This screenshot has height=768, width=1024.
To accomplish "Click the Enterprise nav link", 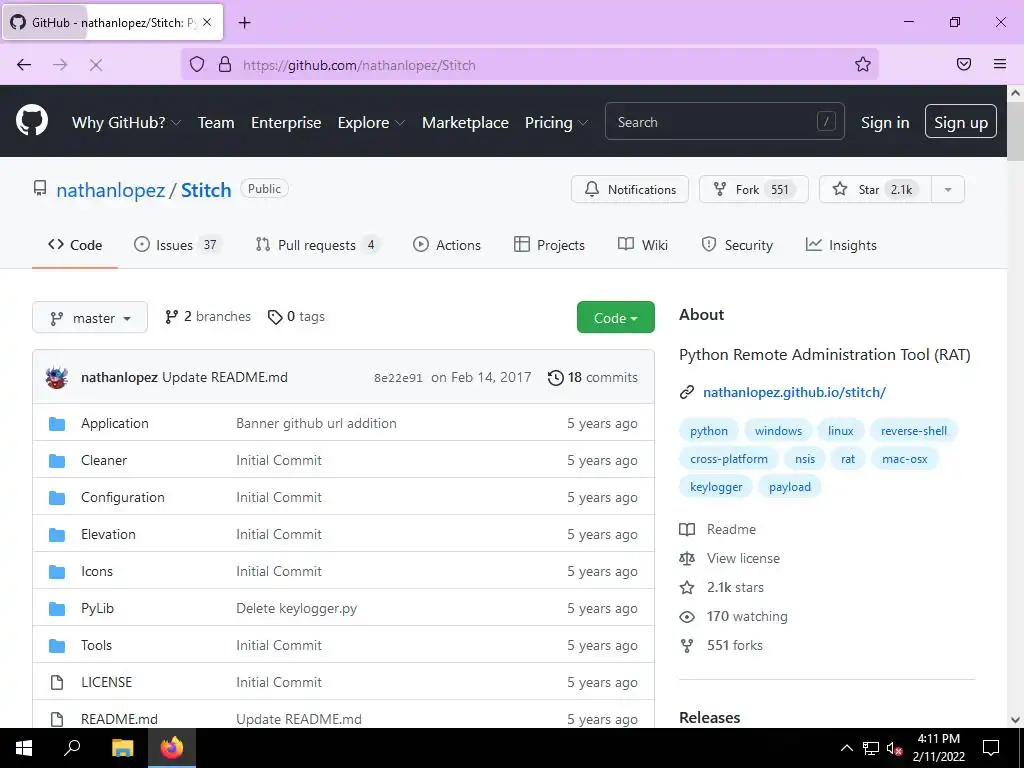I will click(286, 123).
